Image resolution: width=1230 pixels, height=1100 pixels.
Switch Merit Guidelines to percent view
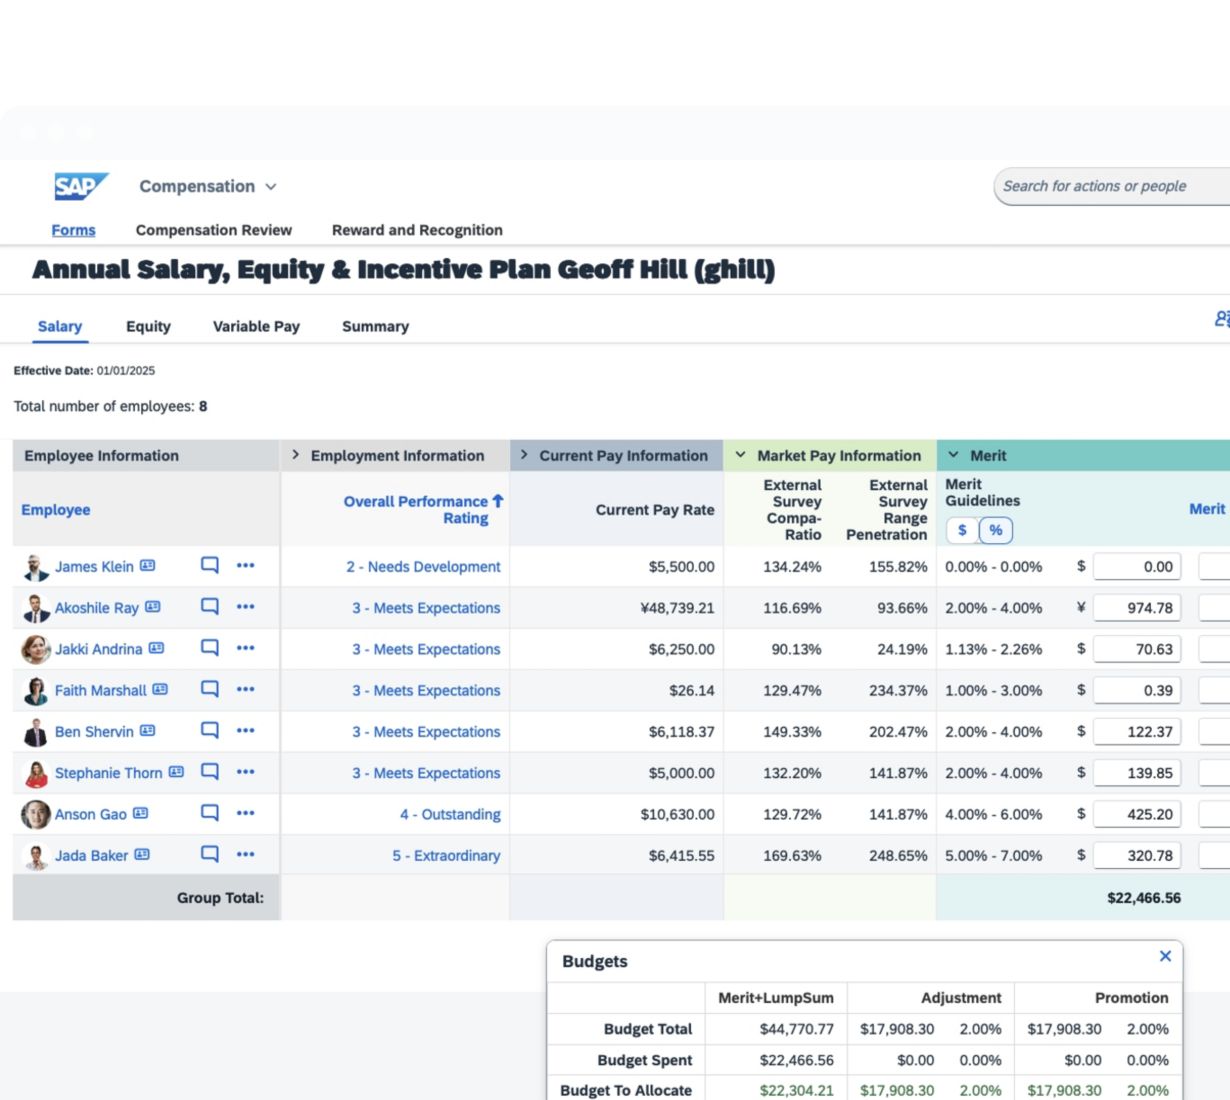tap(996, 530)
